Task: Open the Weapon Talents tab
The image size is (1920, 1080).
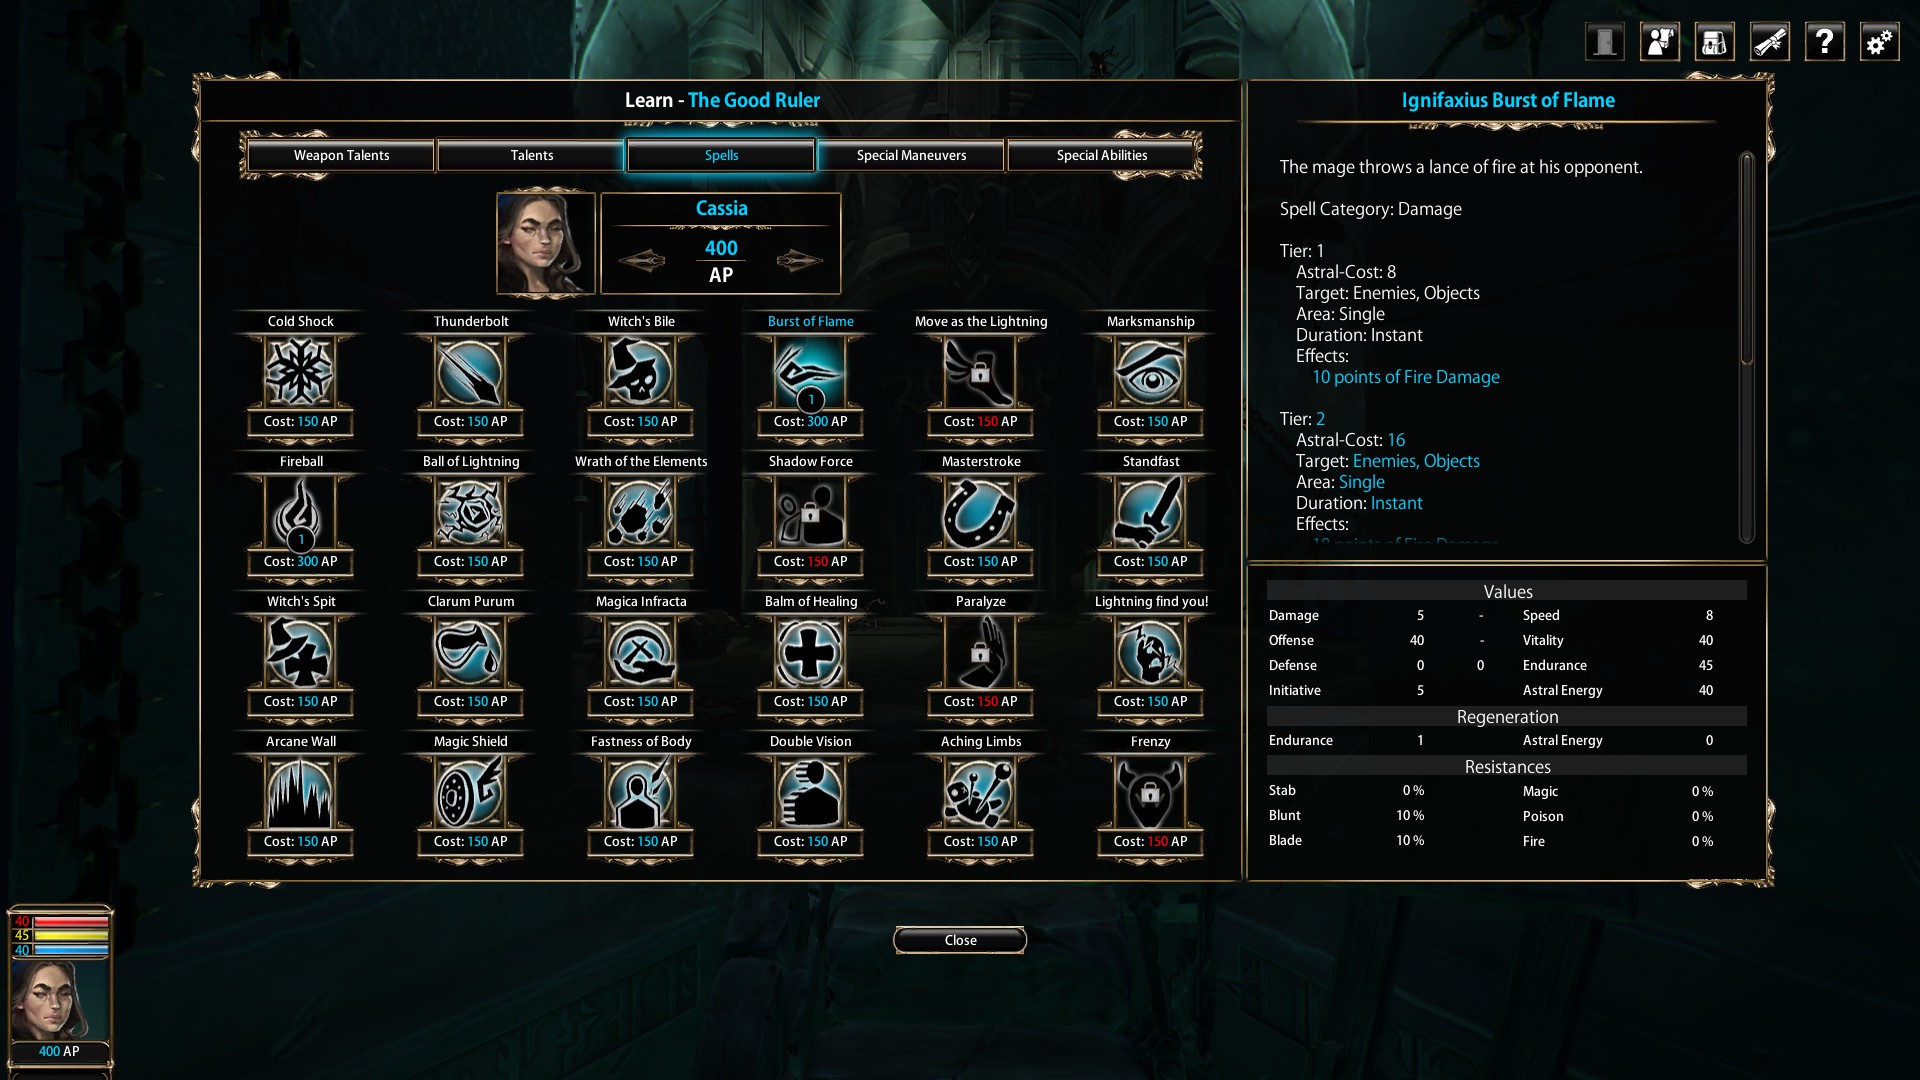Action: click(x=341, y=155)
